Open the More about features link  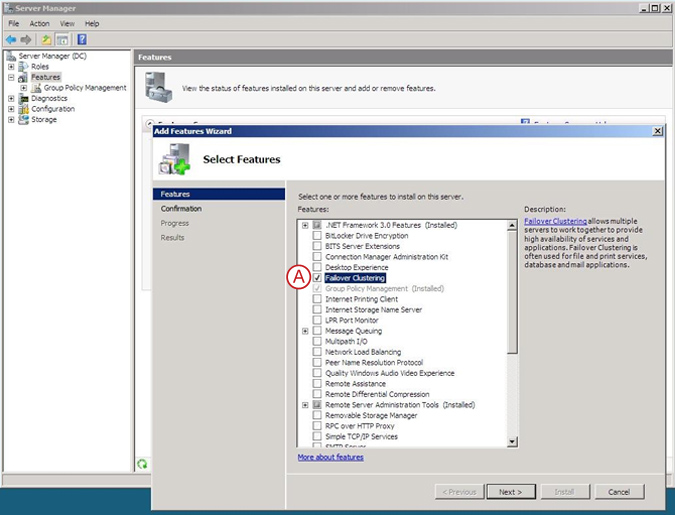(x=331, y=457)
